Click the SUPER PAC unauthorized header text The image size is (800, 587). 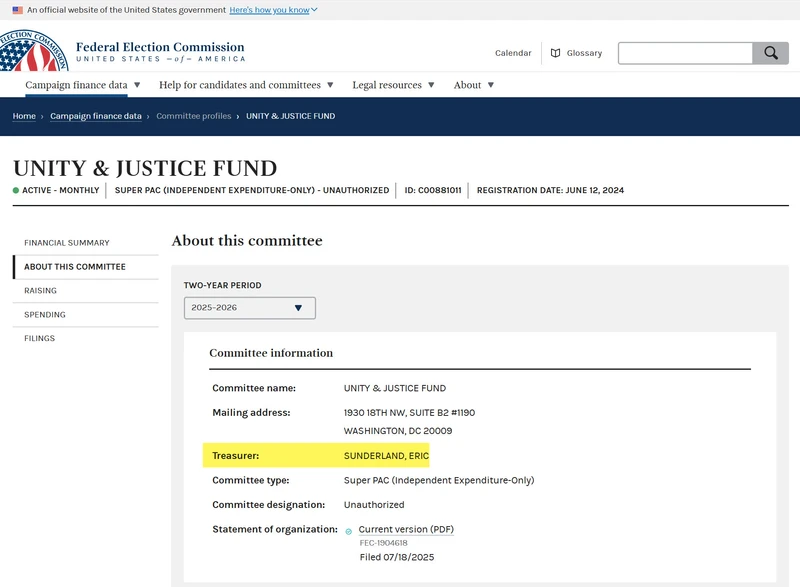252,190
